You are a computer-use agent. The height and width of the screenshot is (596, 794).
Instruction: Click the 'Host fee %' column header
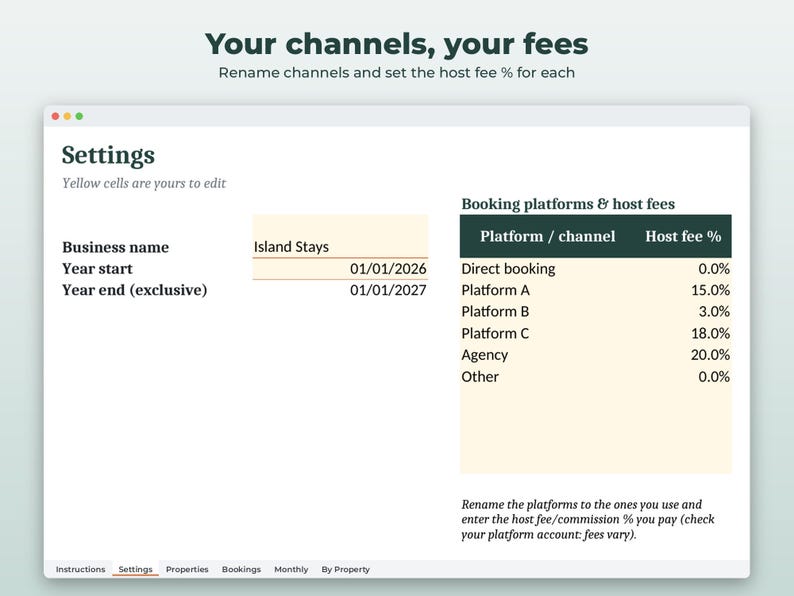click(684, 236)
